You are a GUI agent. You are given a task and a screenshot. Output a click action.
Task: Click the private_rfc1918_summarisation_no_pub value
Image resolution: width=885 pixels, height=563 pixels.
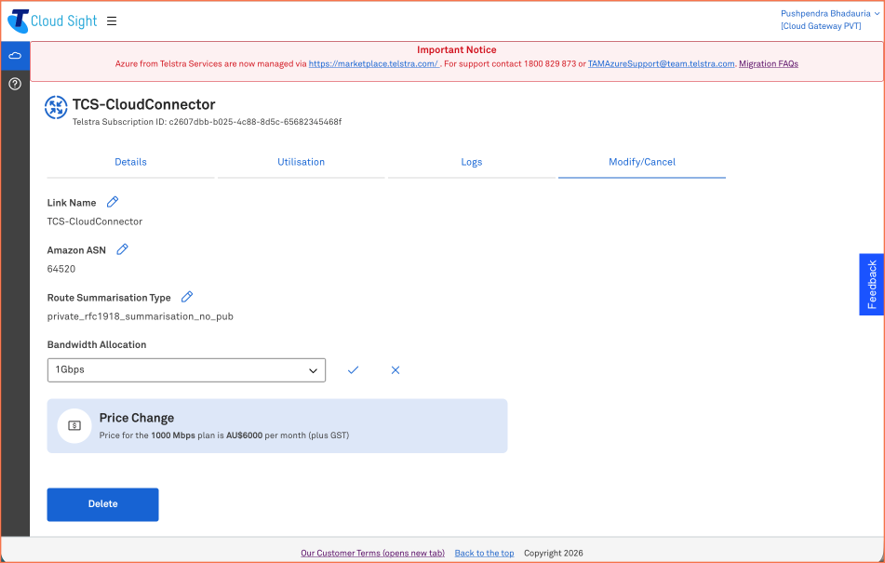click(140, 316)
